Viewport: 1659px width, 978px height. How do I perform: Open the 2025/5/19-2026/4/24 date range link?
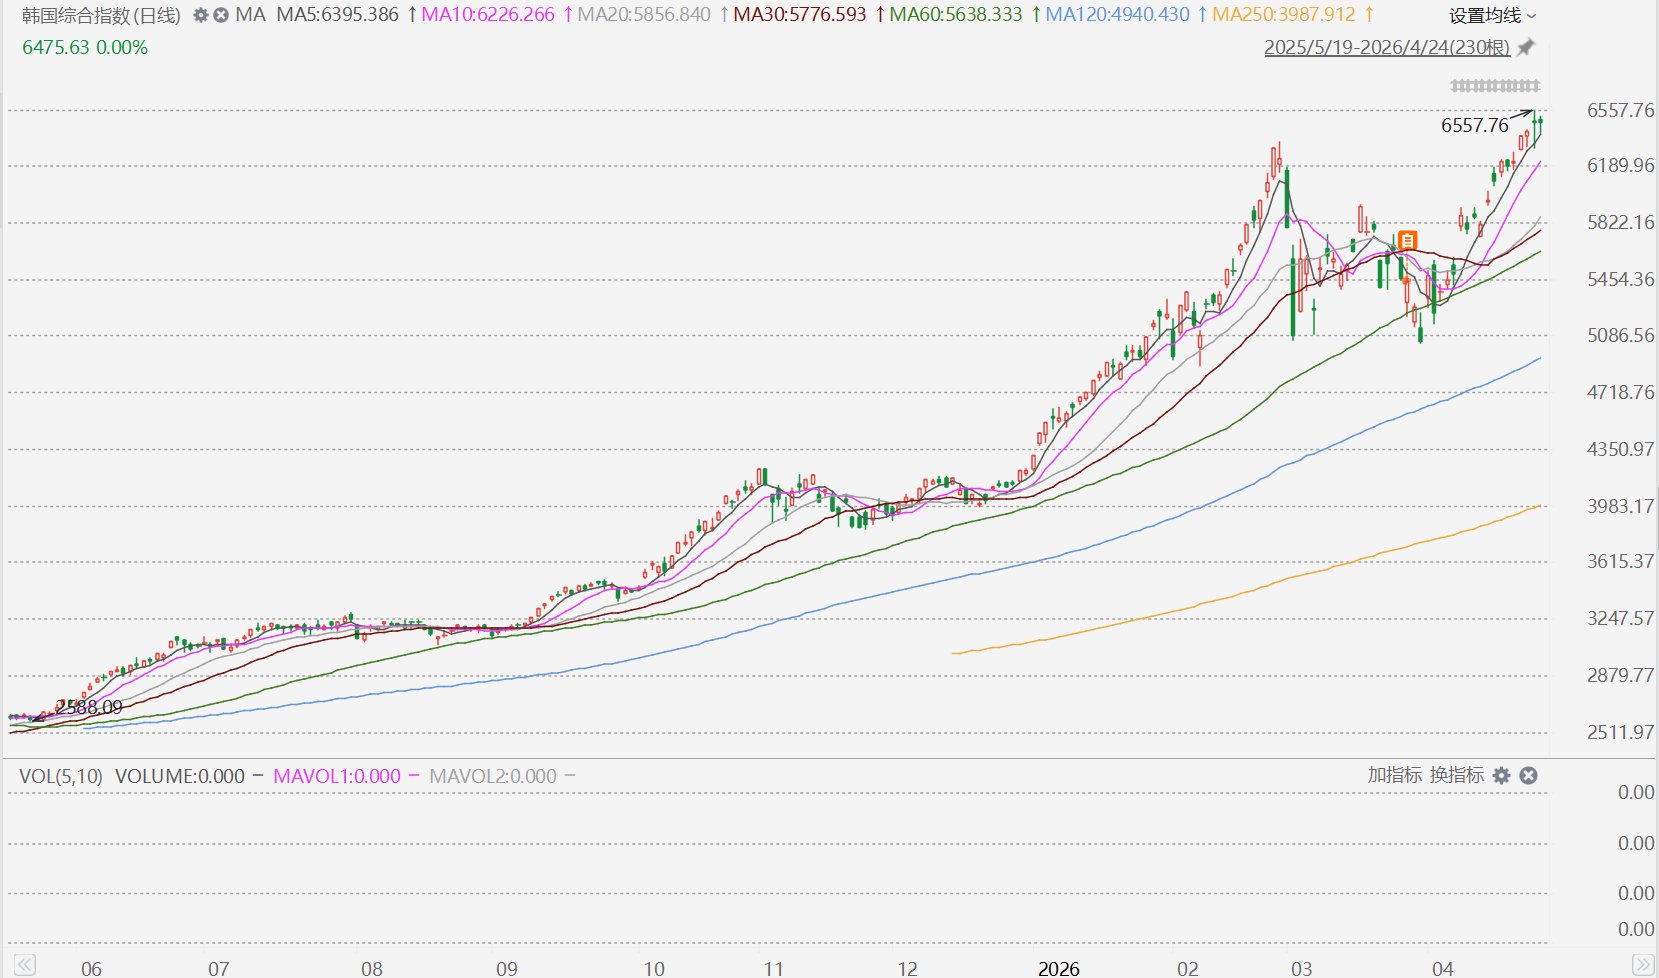tap(1387, 48)
